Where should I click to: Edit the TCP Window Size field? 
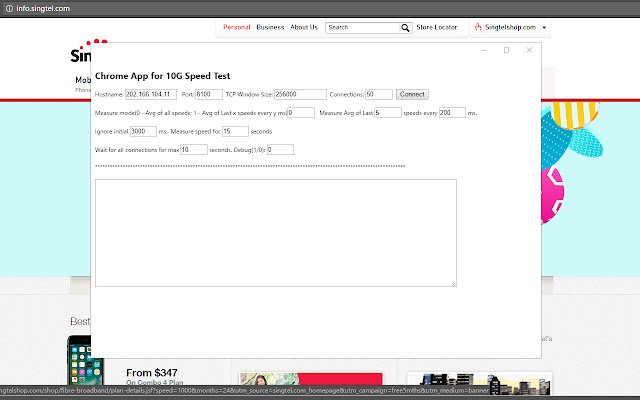(300, 94)
